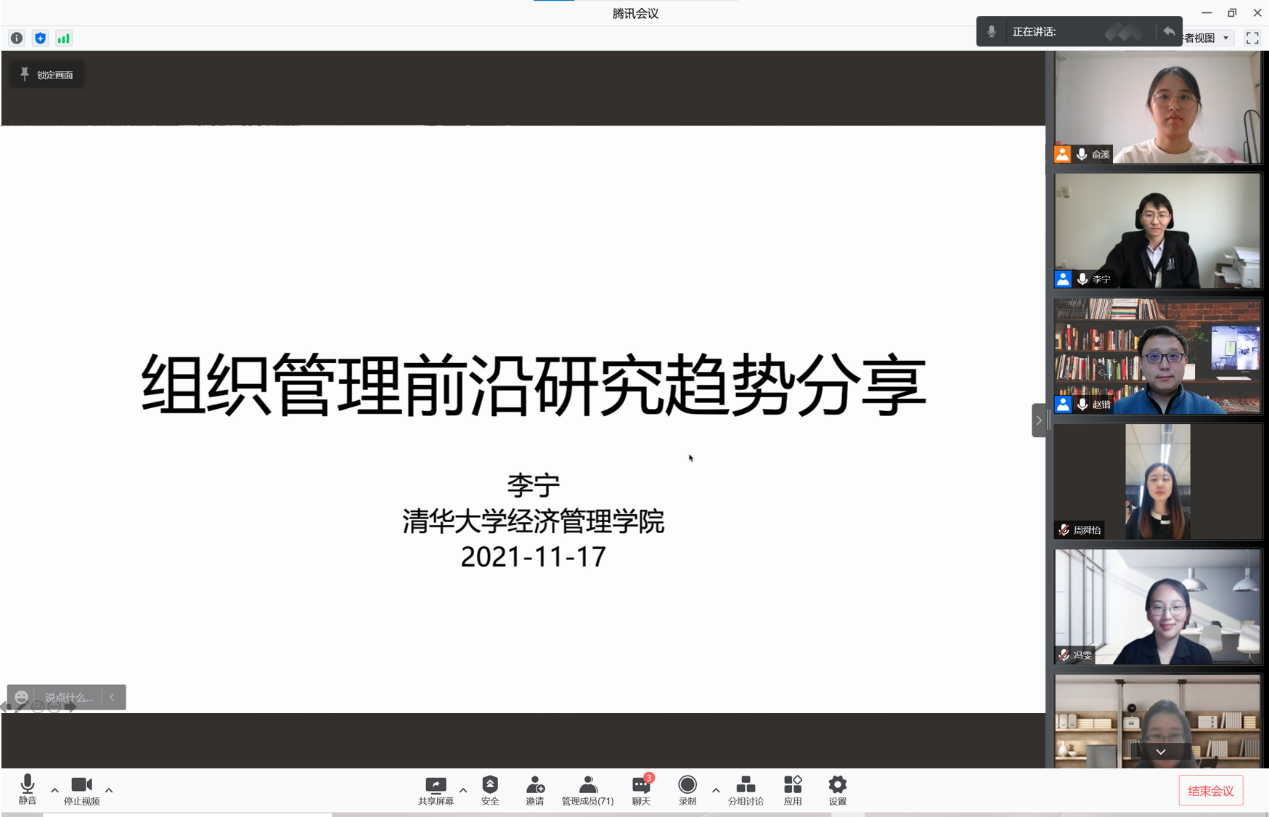Open the 安全 security options
This screenshot has width=1269, height=817.
click(x=490, y=790)
